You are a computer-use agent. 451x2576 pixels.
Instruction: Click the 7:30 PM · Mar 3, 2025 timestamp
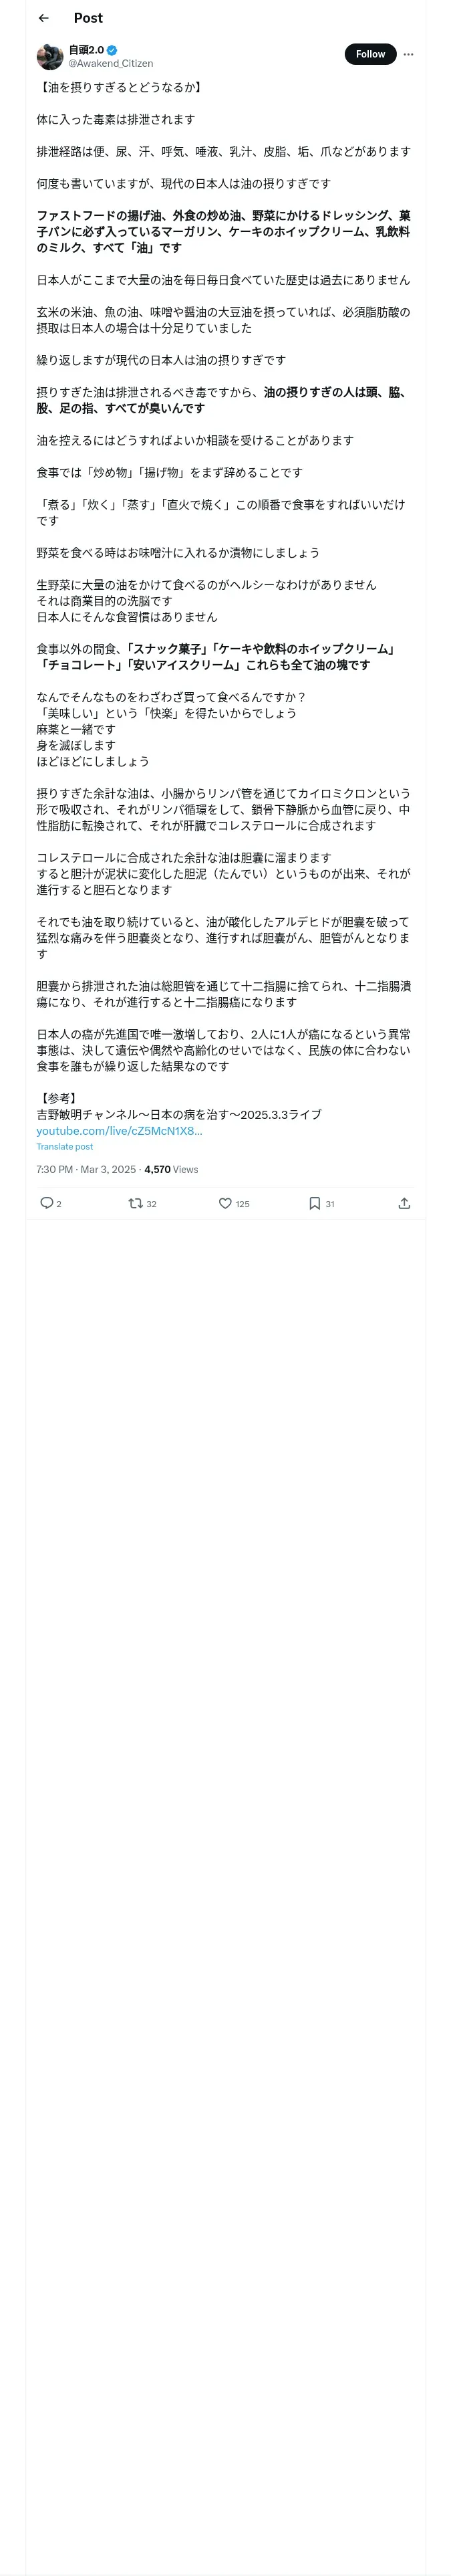[85, 1169]
